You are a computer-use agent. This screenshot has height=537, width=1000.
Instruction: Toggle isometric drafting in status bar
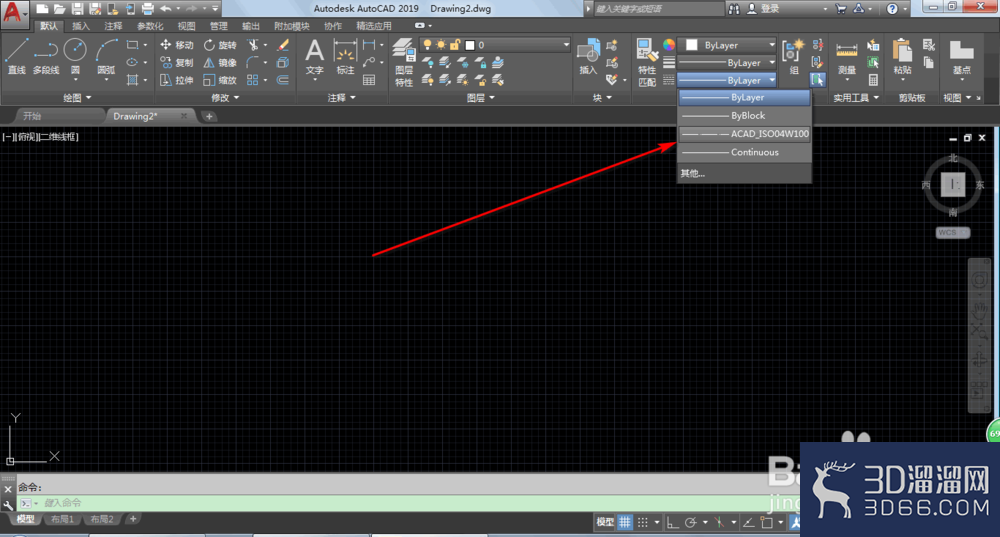(719, 522)
